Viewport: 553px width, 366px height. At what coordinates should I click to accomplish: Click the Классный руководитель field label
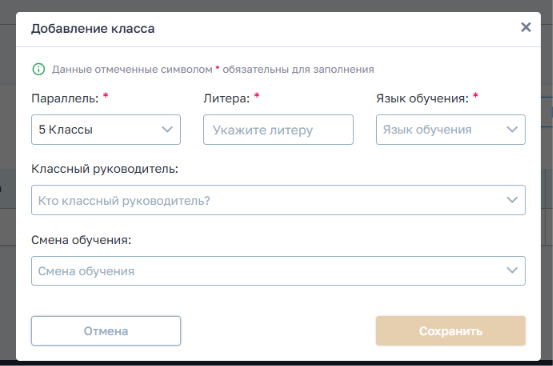(105, 169)
